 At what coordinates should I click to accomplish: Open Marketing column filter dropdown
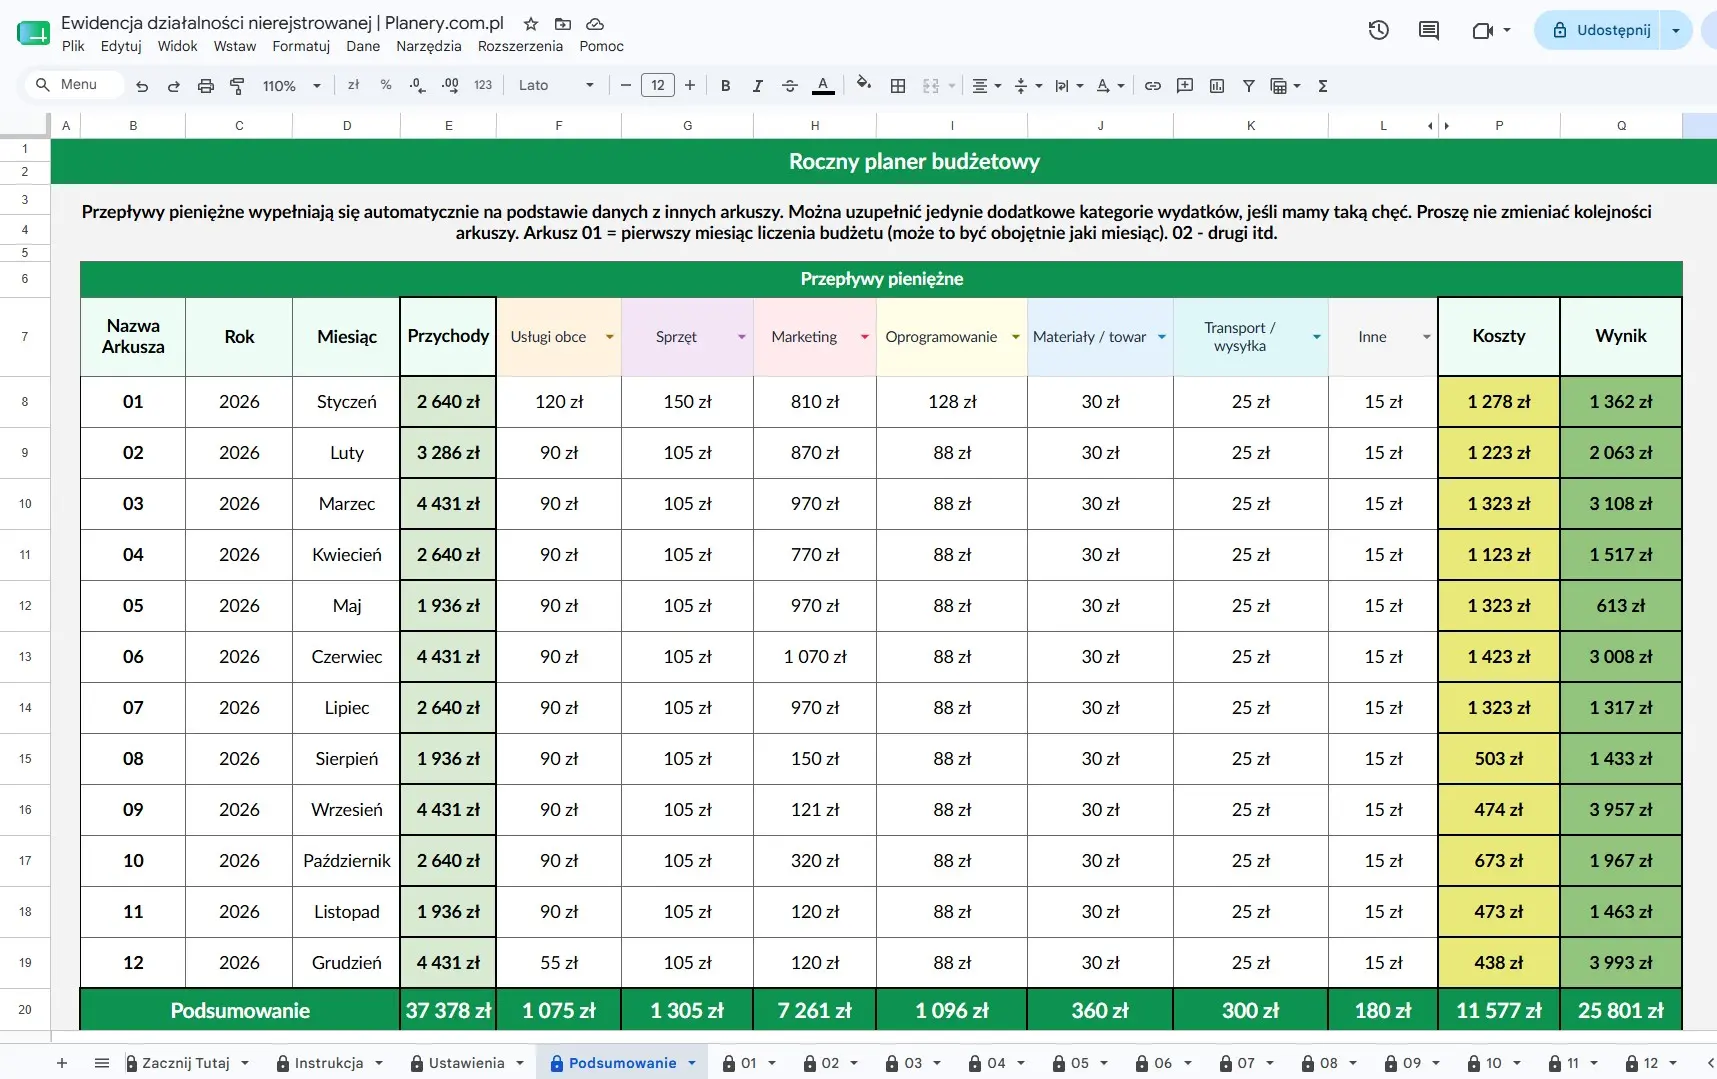coord(864,337)
